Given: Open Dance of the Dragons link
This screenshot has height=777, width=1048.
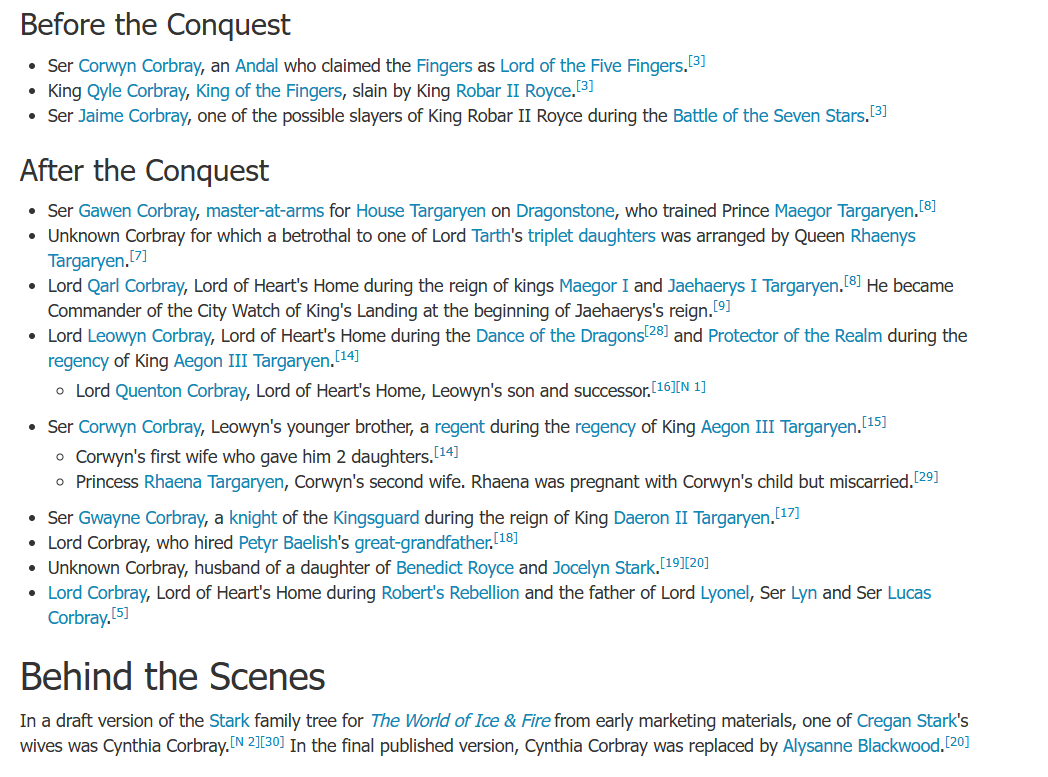Looking at the screenshot, I should pyautogui.click(x=560, y=336).
